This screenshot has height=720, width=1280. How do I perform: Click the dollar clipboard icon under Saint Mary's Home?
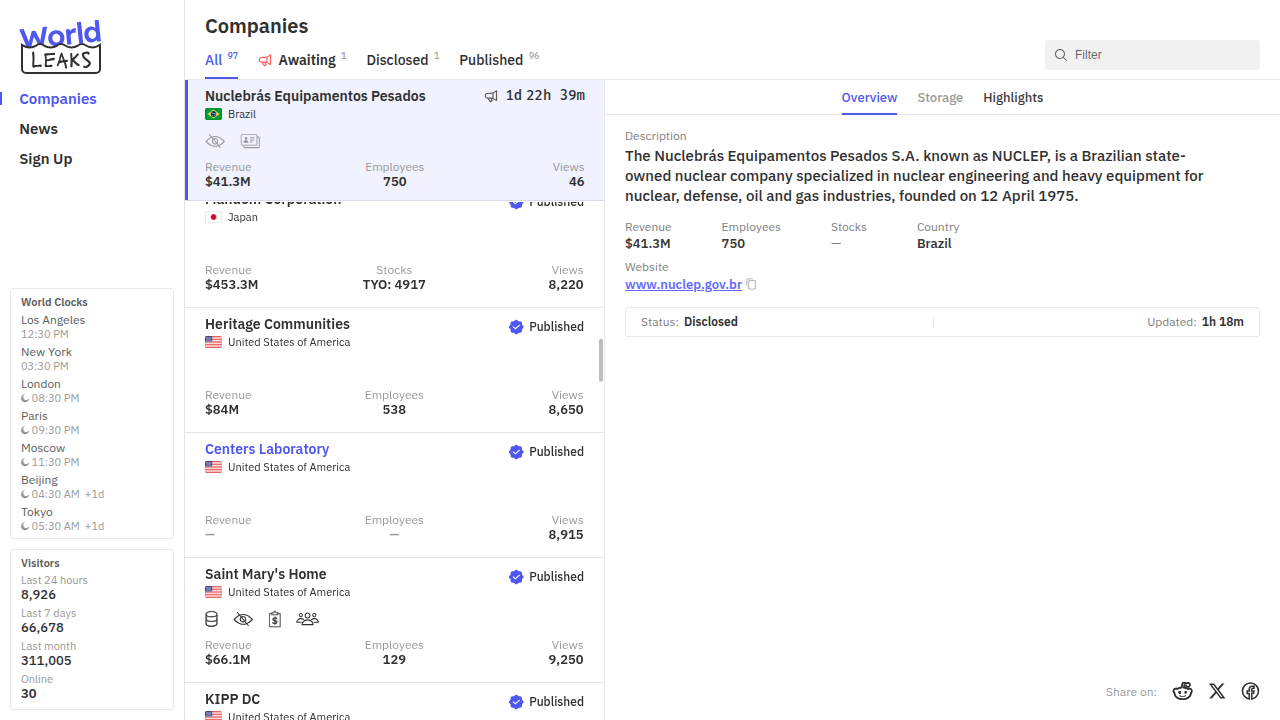click(x=274, y=619)
